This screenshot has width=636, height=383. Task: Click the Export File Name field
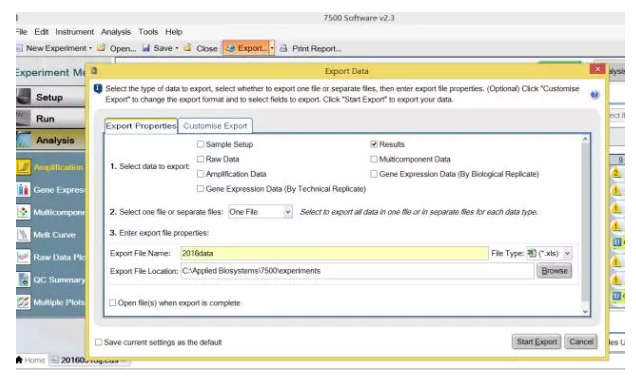click(x=334, y=253)
